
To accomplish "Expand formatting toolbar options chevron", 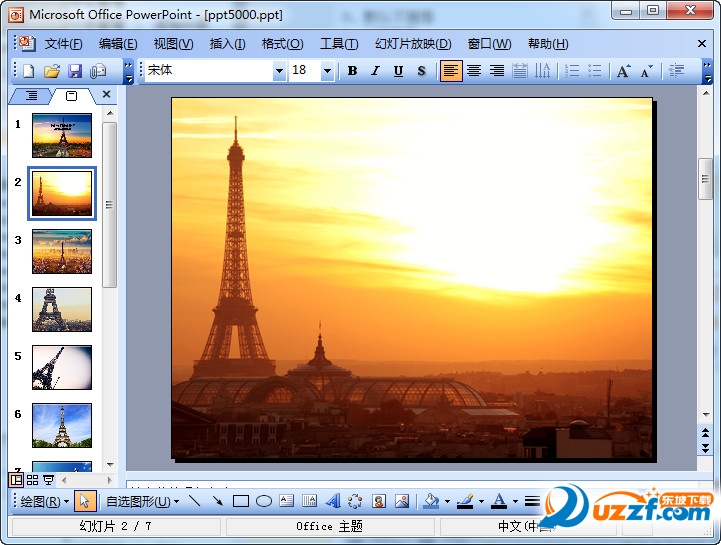I will coord(708,72).
